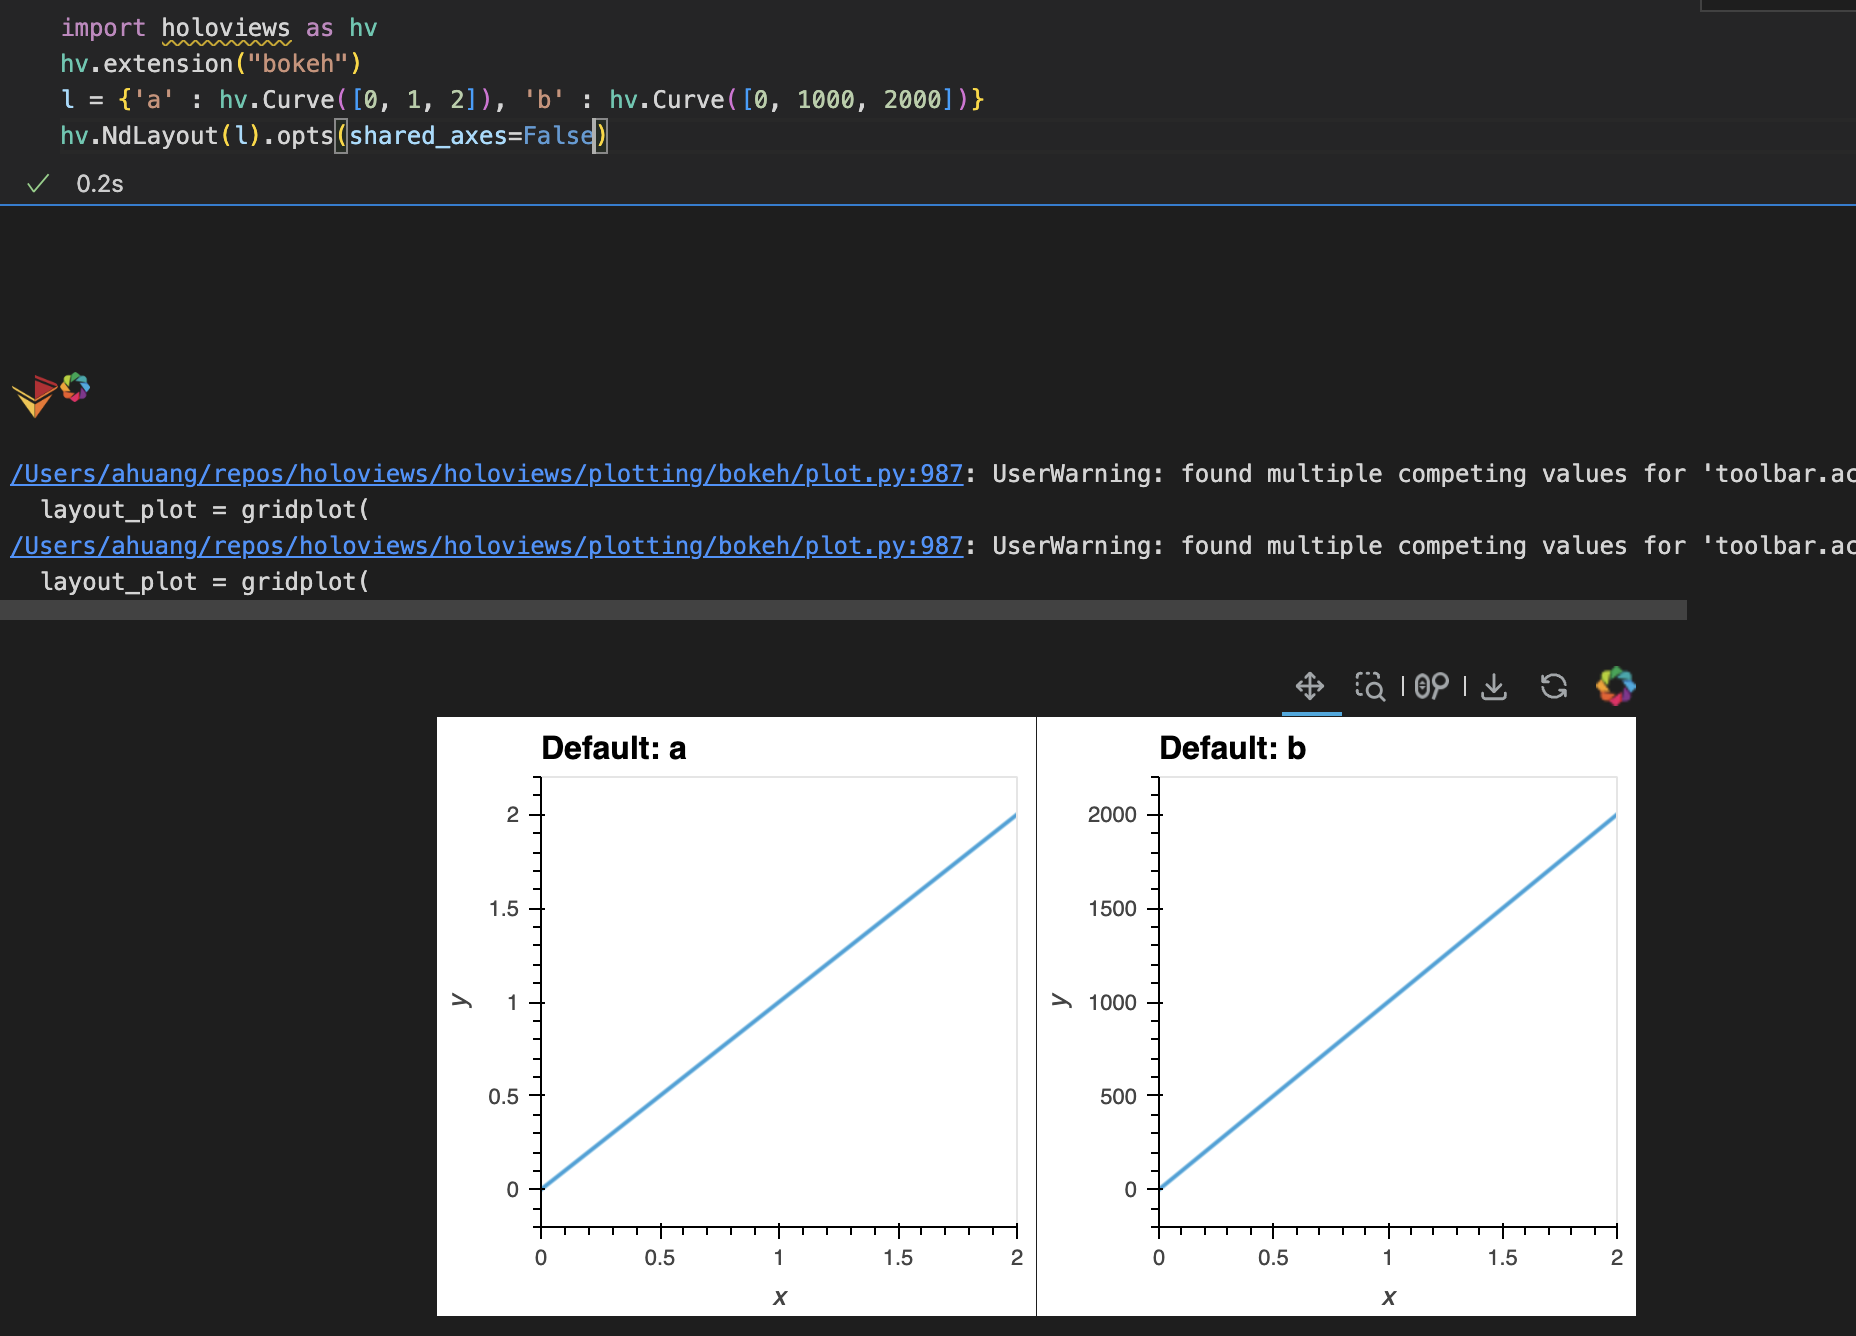Click the y axis label of plot a
Viewport: 1856px width, 1336px height.
(460, 1000)
